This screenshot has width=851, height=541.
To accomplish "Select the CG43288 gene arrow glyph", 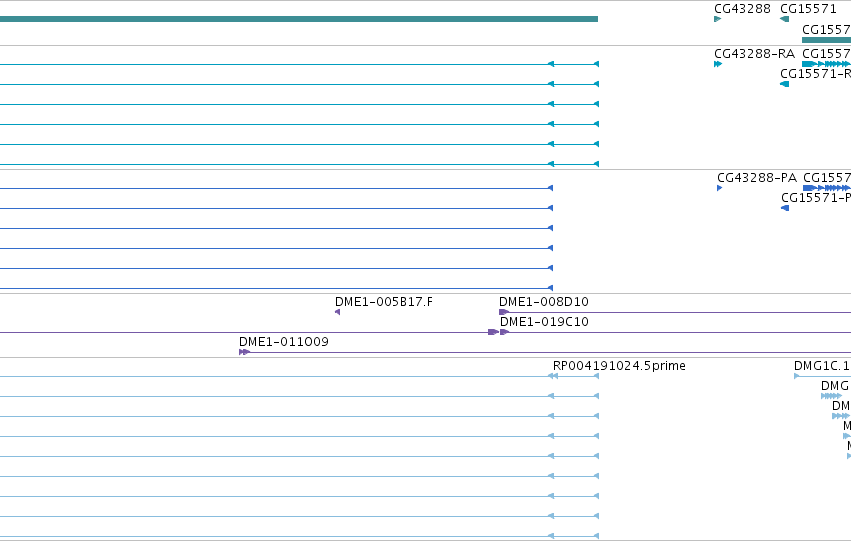I will (717, 19).
